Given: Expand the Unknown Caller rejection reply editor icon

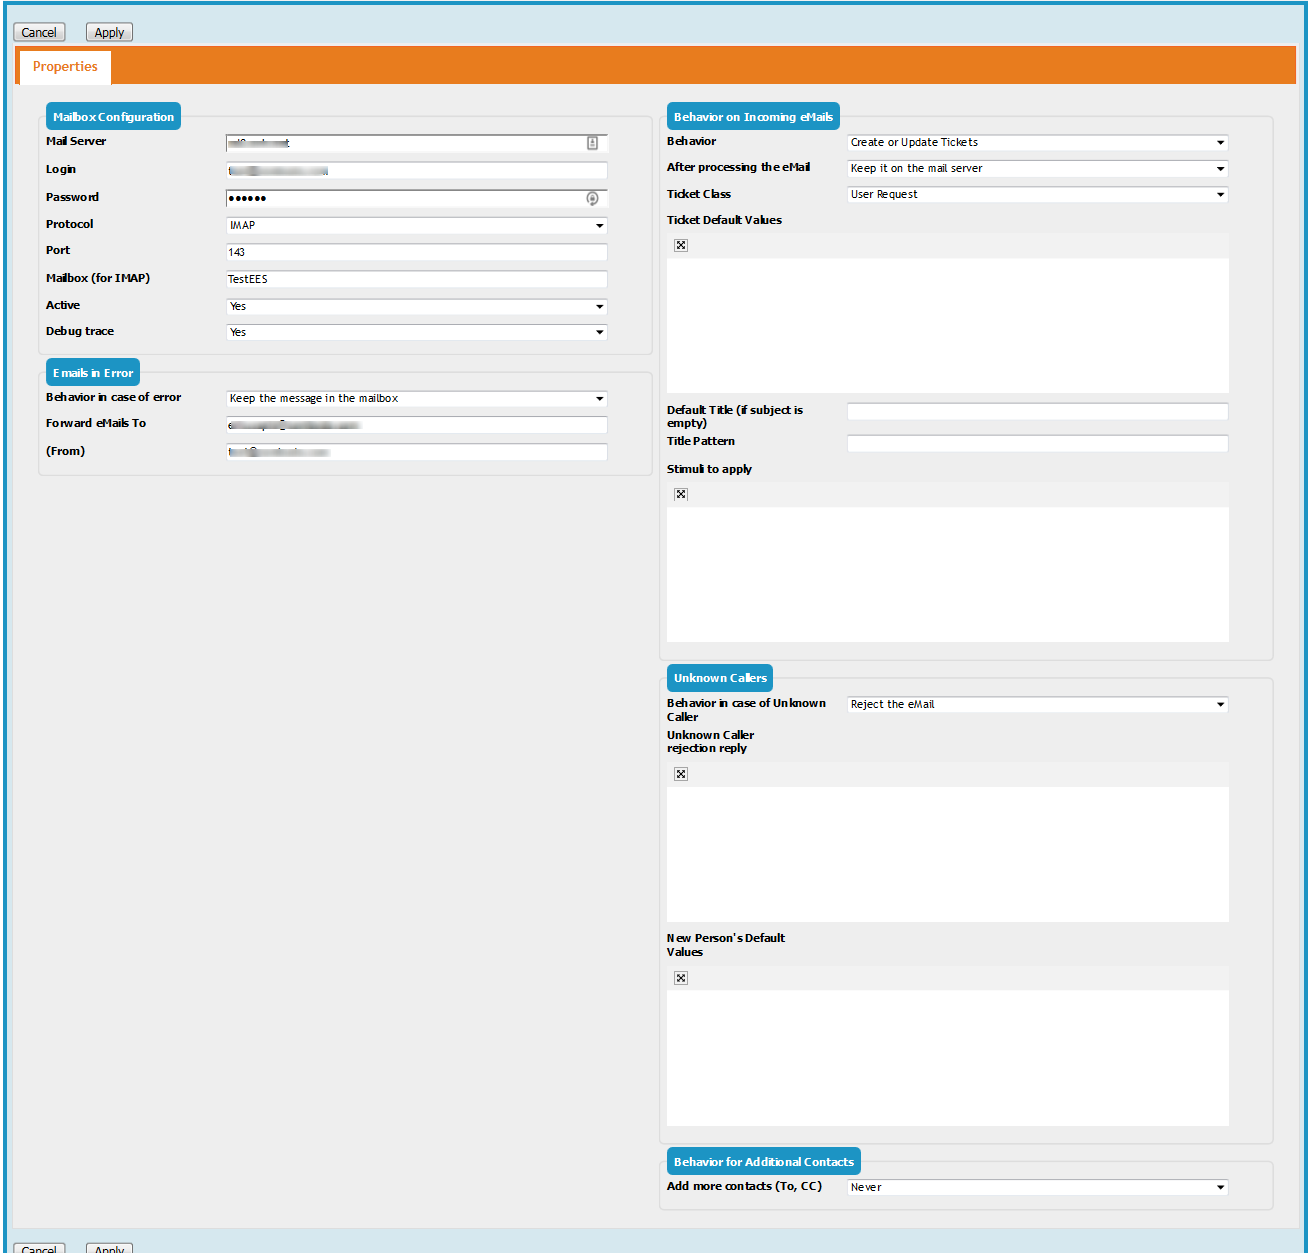Looking at the screenshot, I should [681, 774].
